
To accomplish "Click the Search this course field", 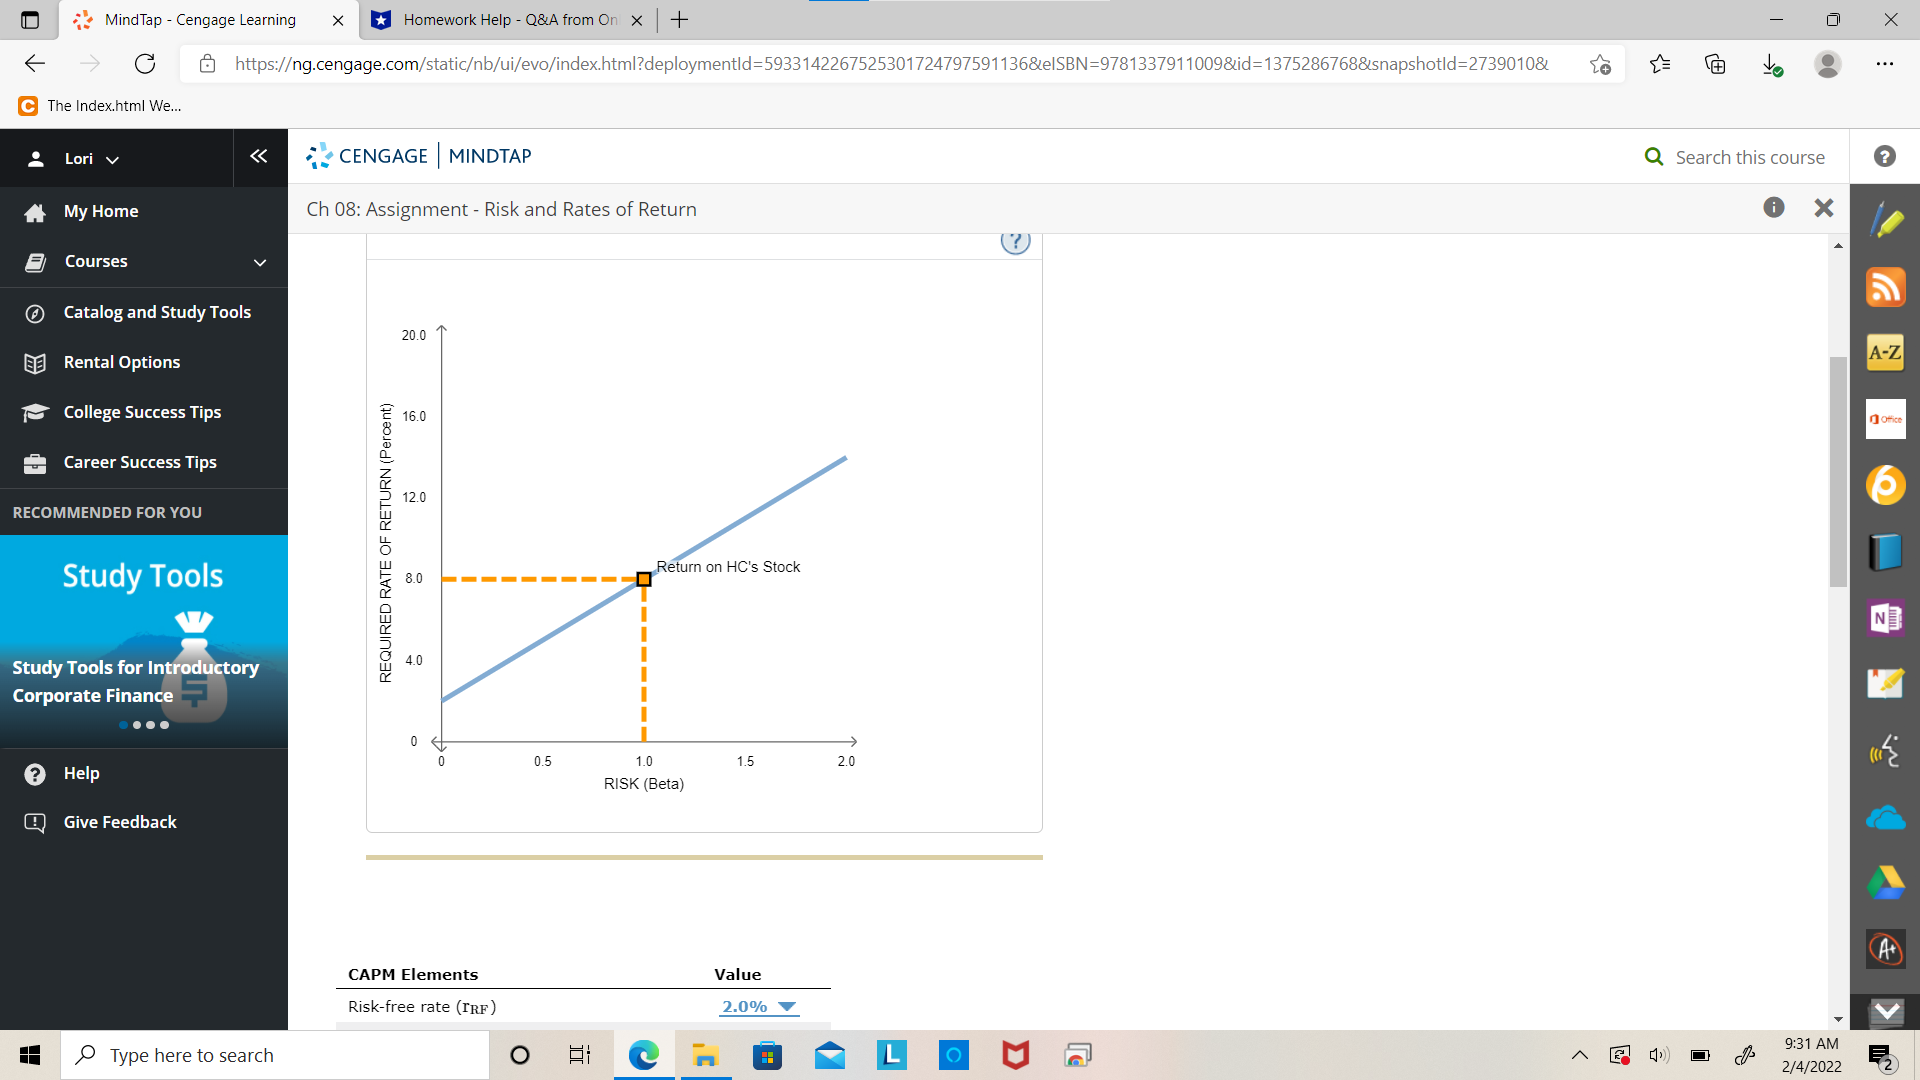I will 1749,157.
